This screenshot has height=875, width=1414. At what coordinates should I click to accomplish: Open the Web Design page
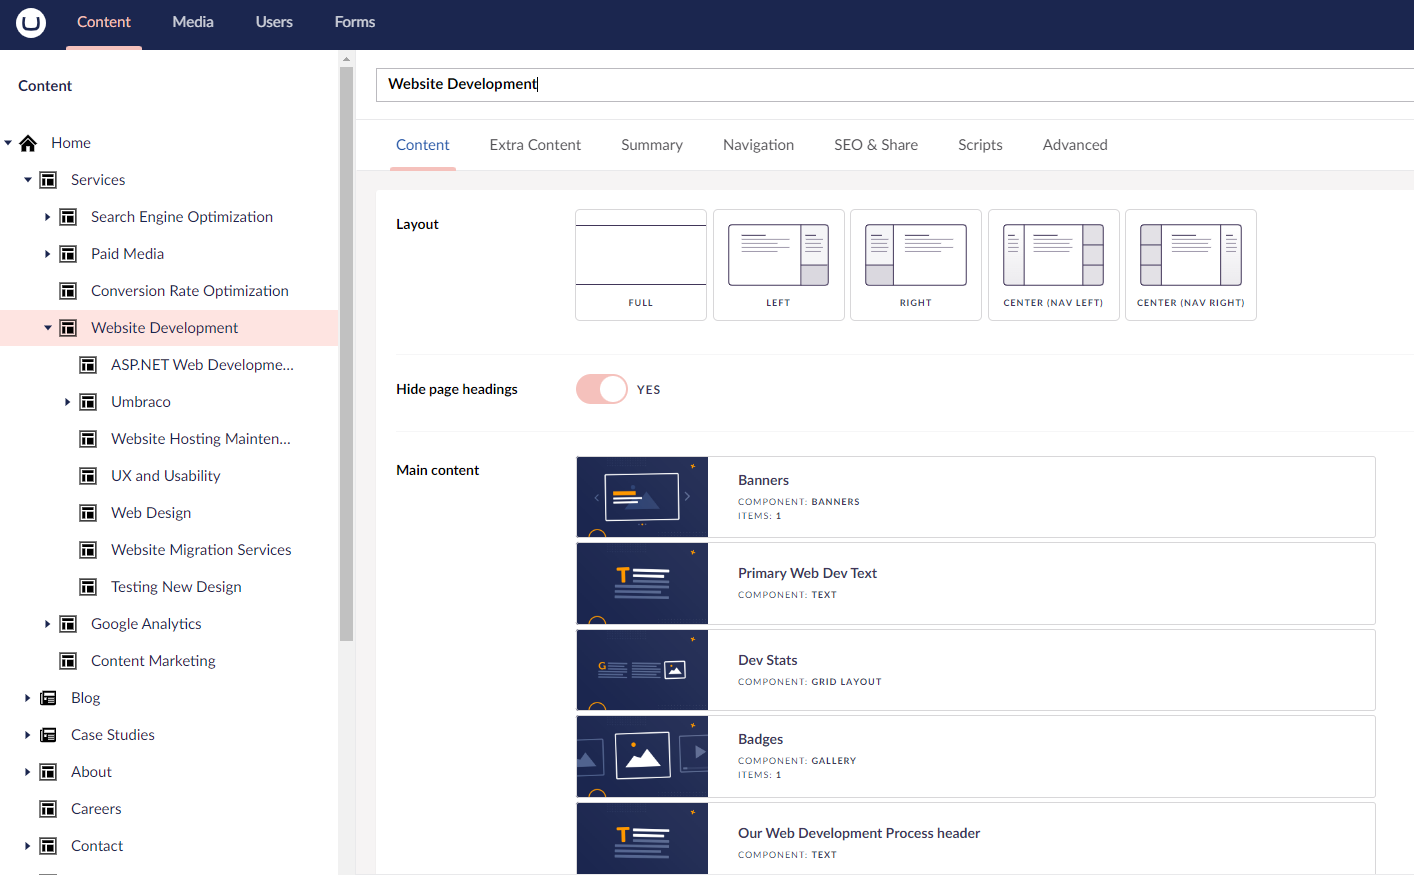151,513
